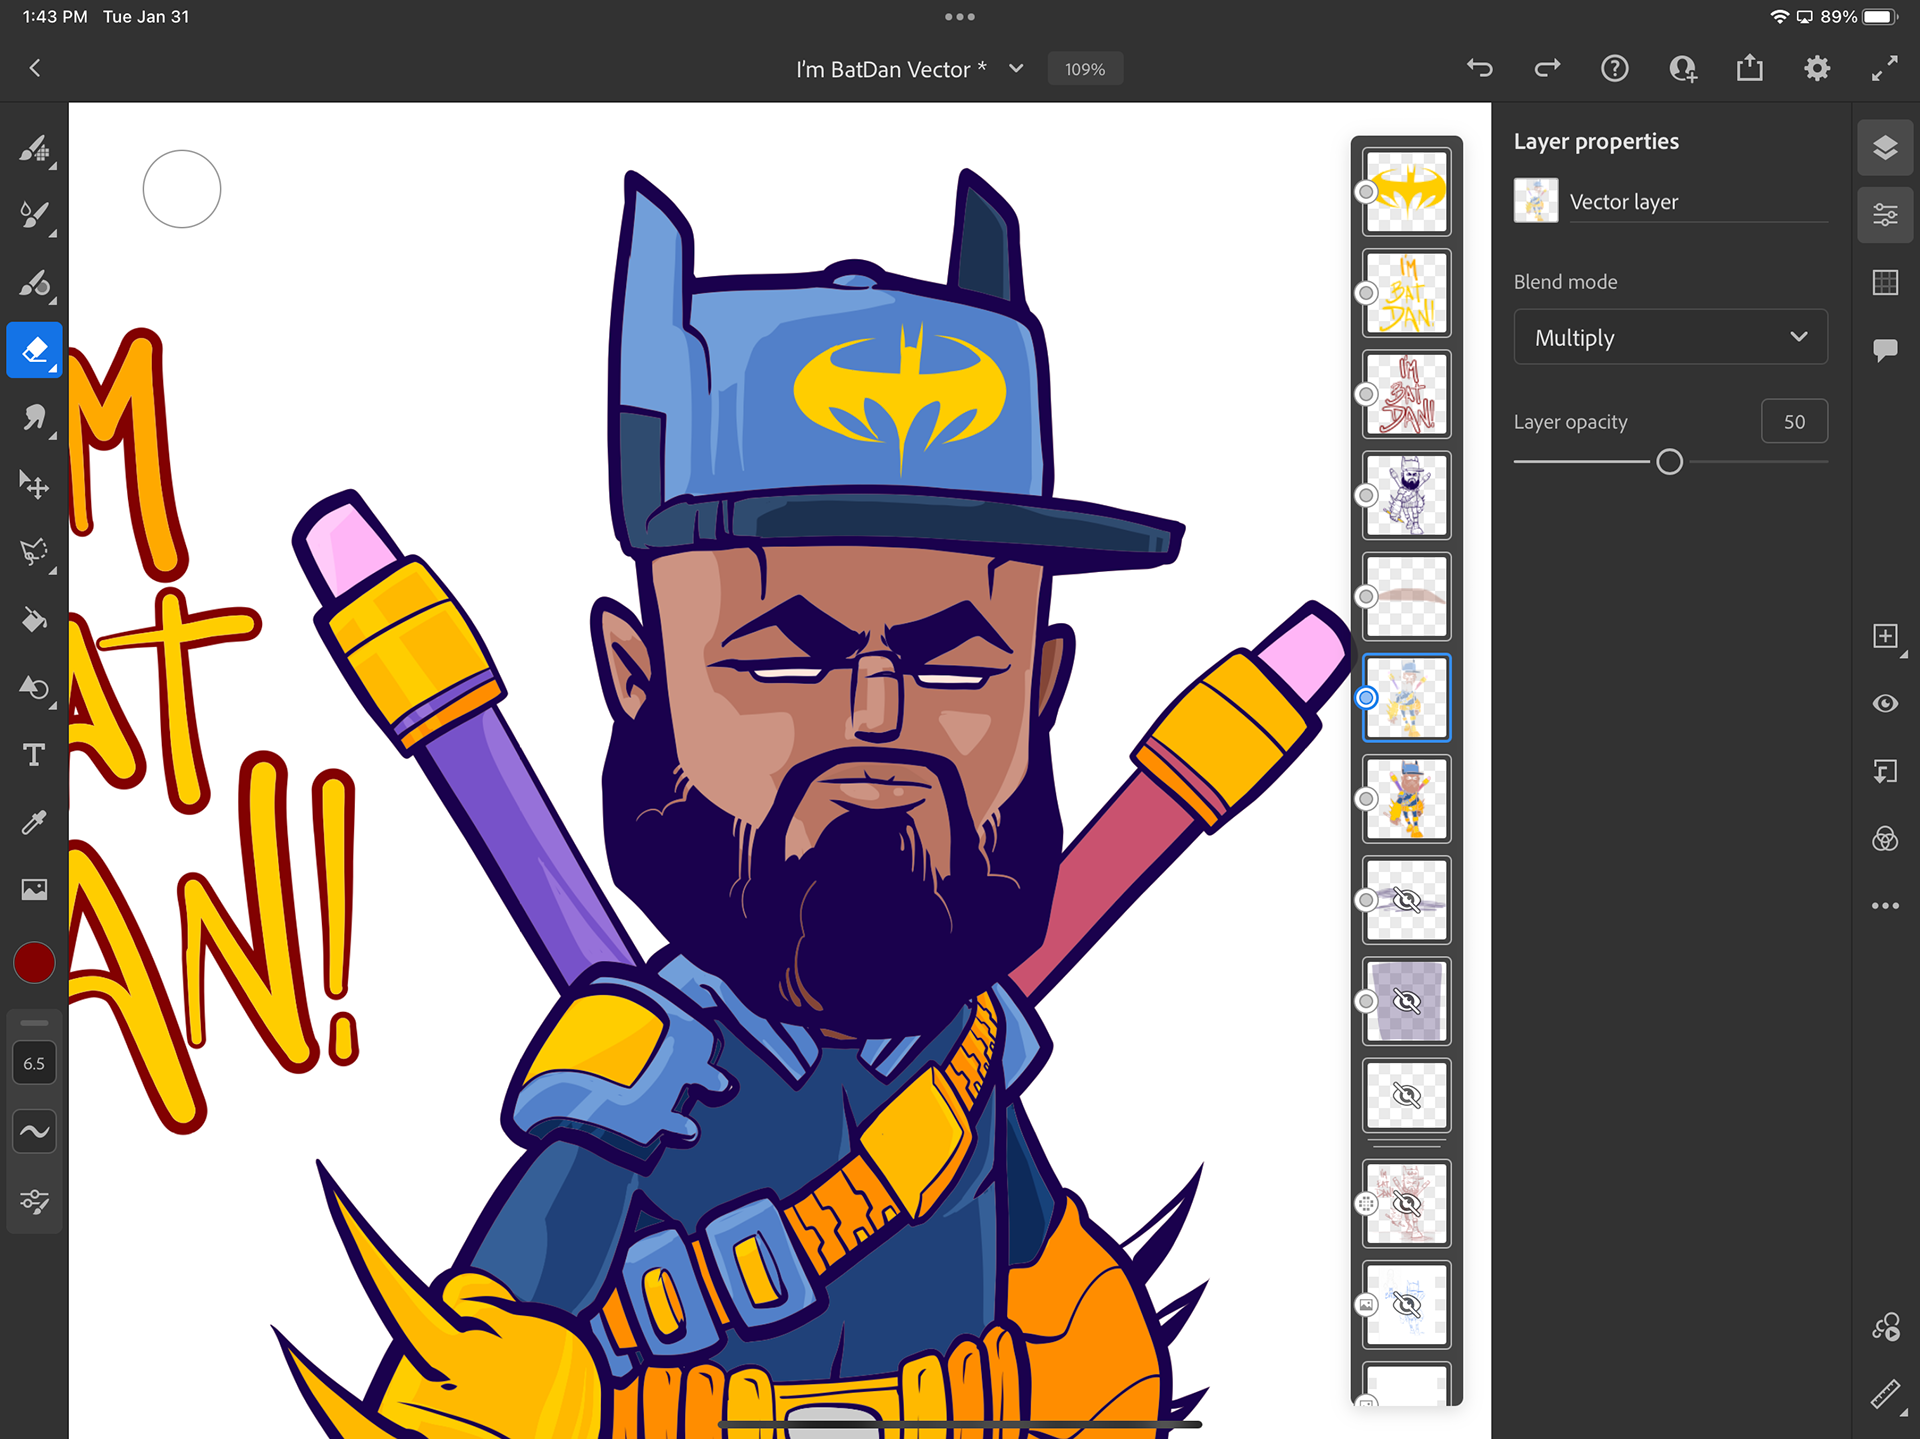The image size is (1920, 1439).
Task: Edit the layer opacity value 50
Action: click(1794, 422)
